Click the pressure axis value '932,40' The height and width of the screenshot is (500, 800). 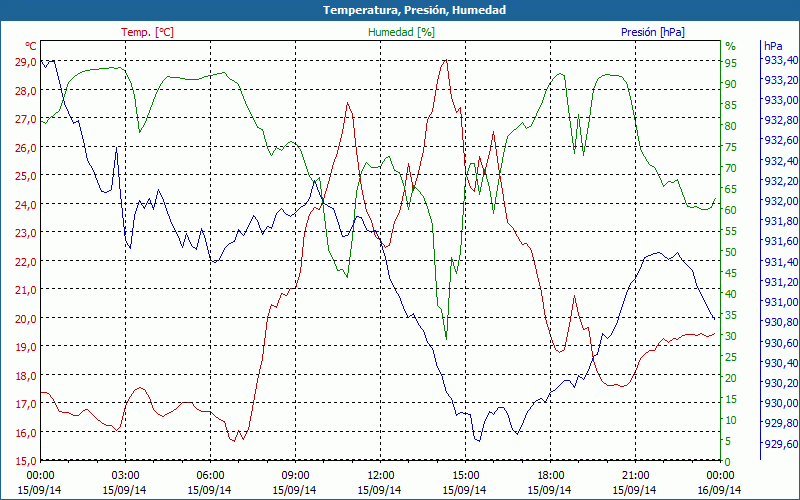781,161
